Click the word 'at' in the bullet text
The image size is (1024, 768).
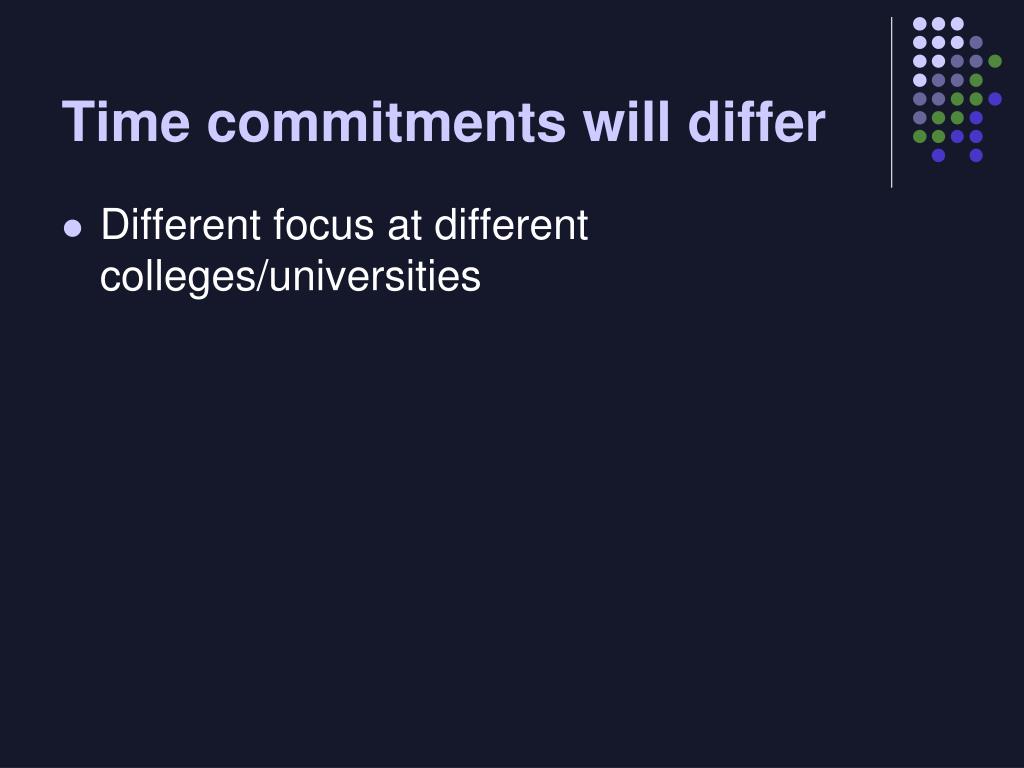coord(404,226)
